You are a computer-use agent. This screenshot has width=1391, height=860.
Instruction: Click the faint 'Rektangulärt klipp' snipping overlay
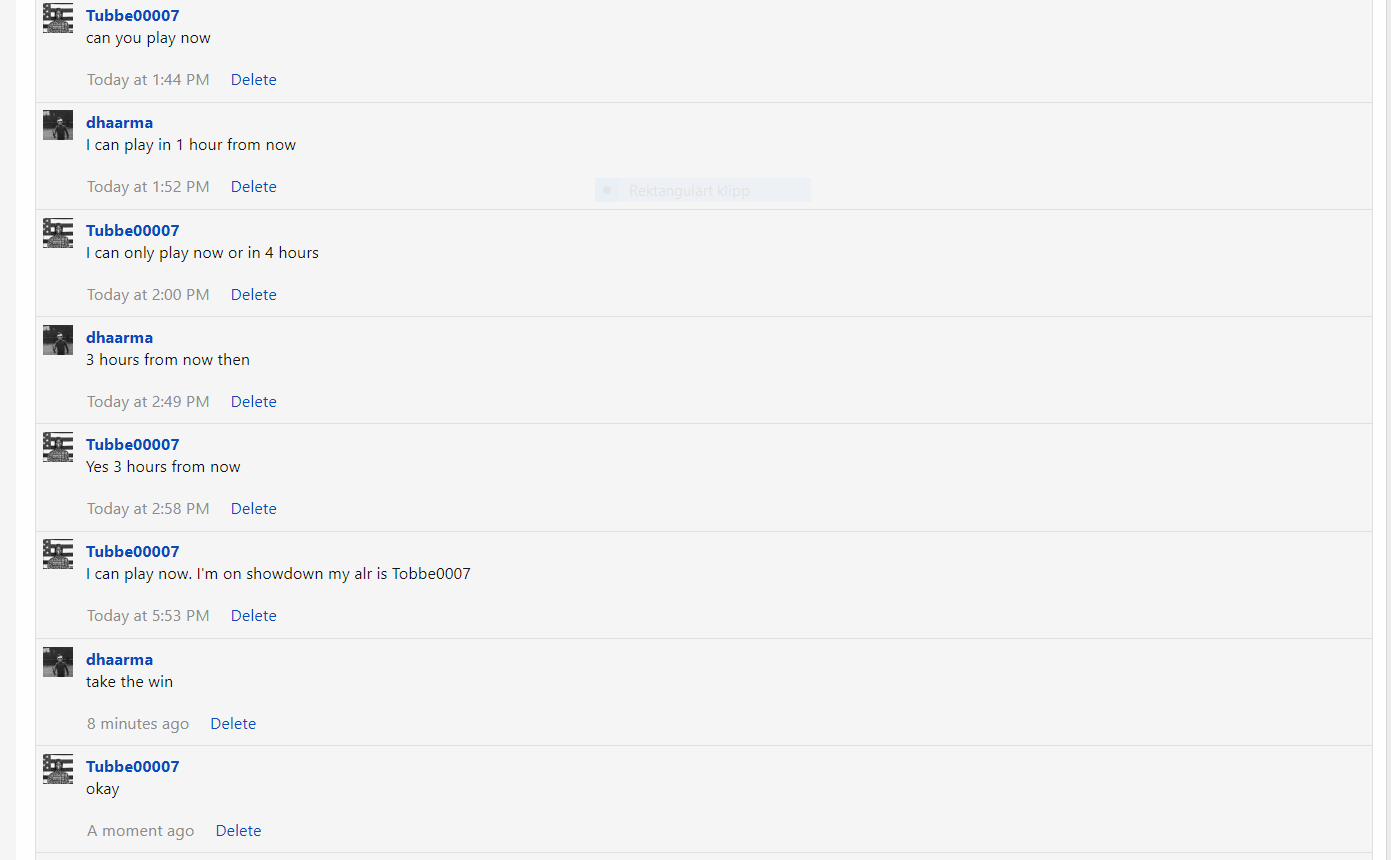click(x=703, y=190)
